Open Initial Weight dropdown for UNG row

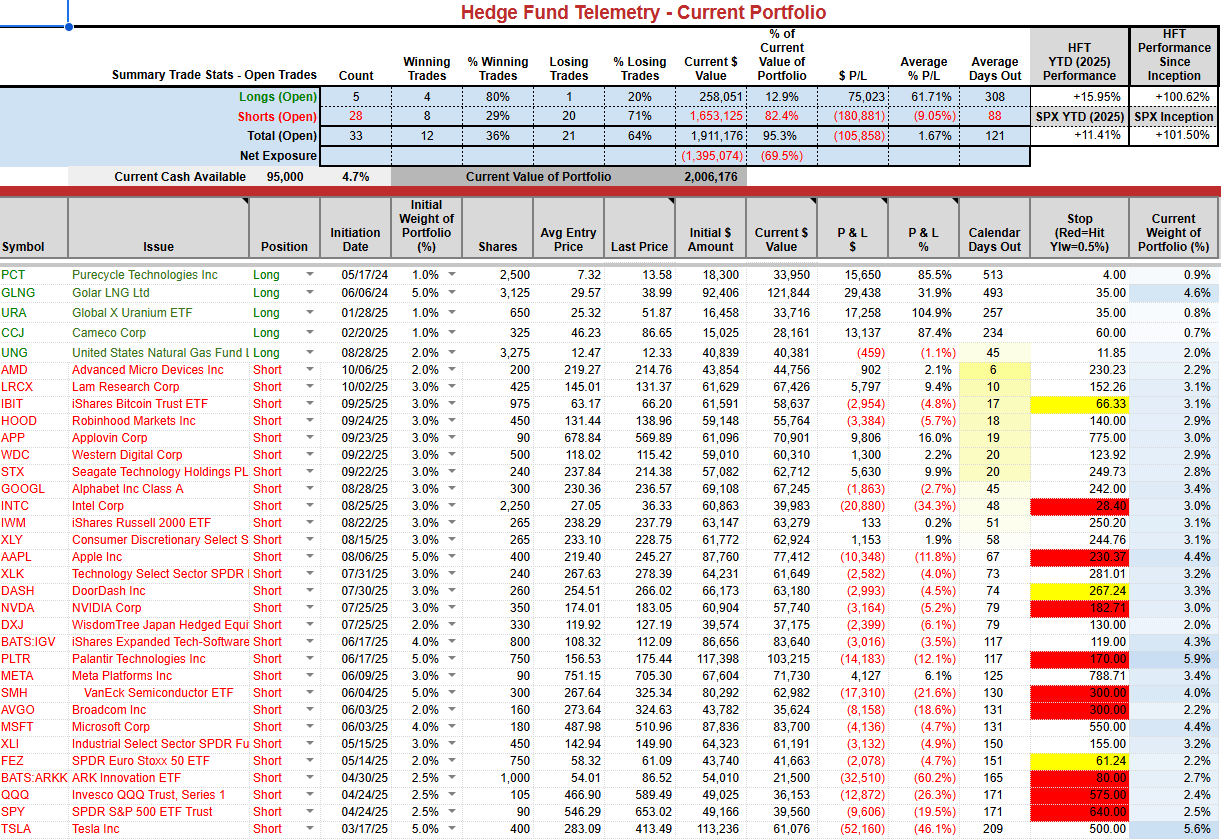pyautogui.click(x=452, y=353)
